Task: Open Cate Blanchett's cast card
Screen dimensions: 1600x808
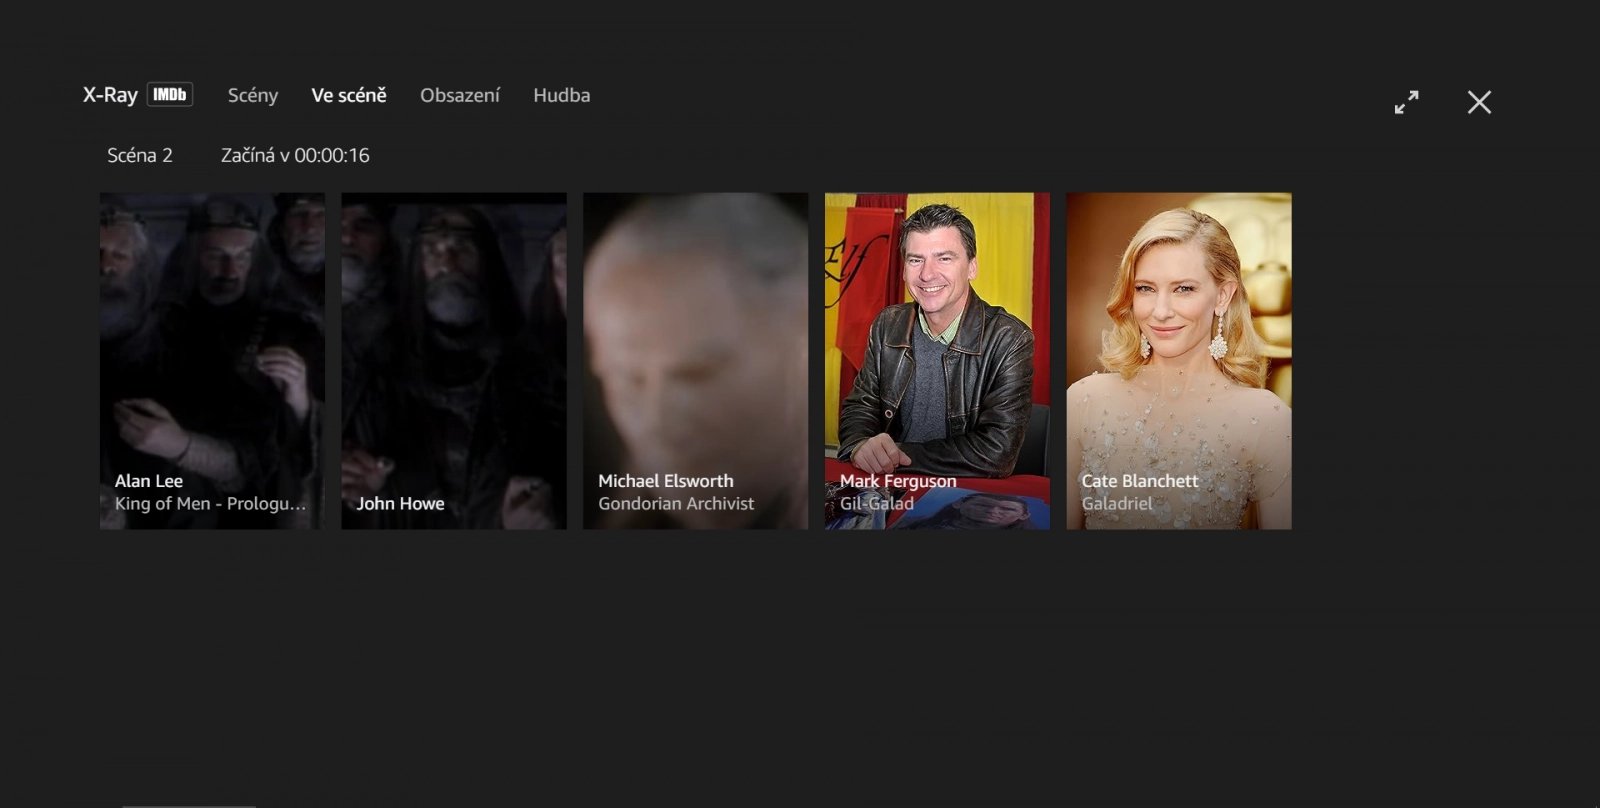Action: 1179,361
